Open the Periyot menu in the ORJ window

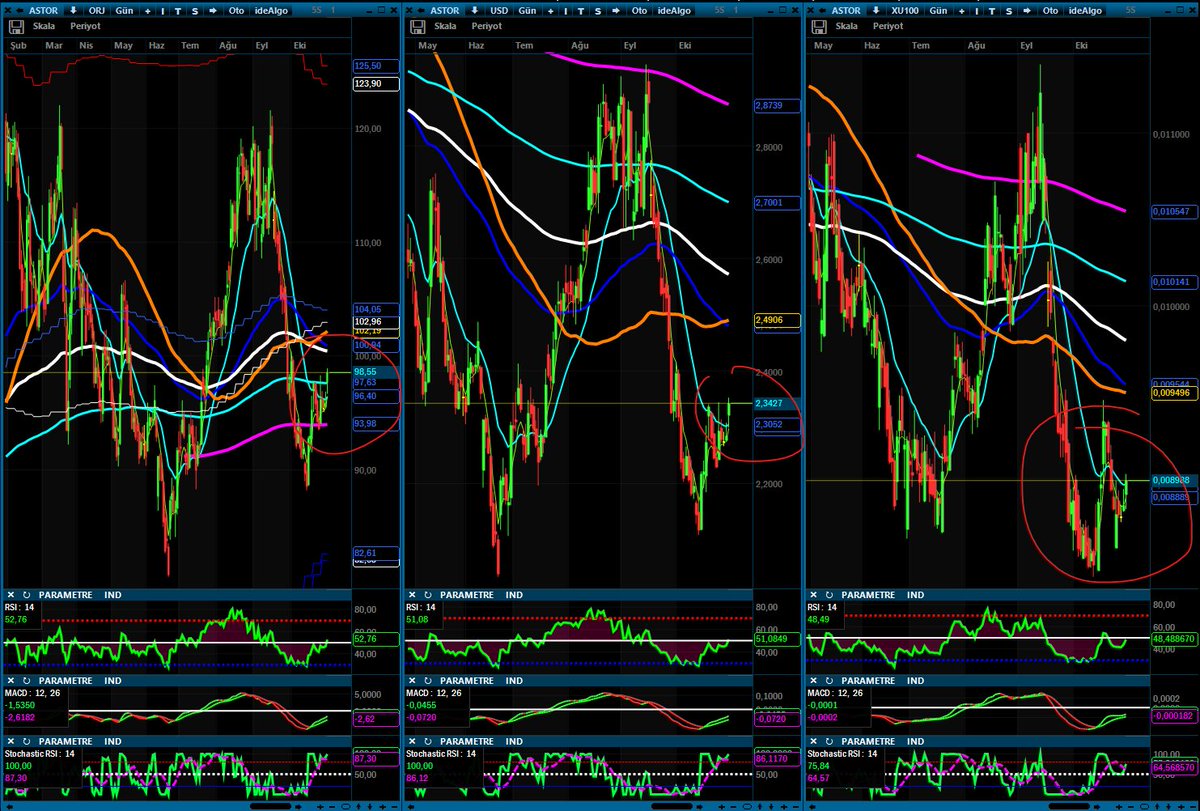[85, 27]
